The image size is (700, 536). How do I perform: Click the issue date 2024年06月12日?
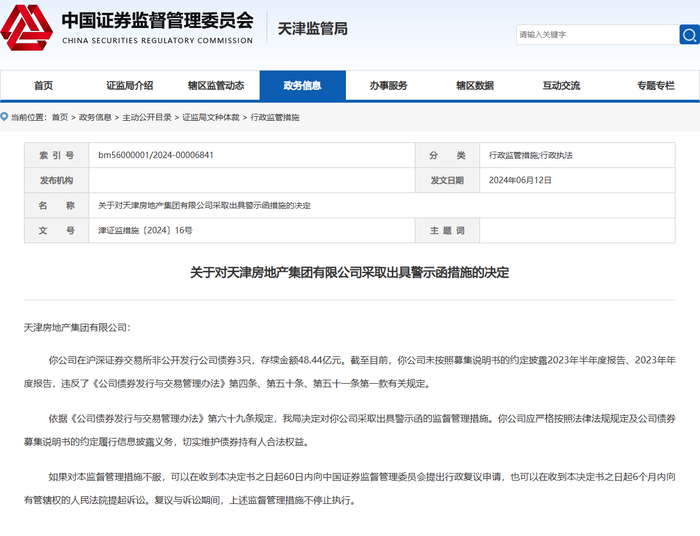[x=520, y=180]
